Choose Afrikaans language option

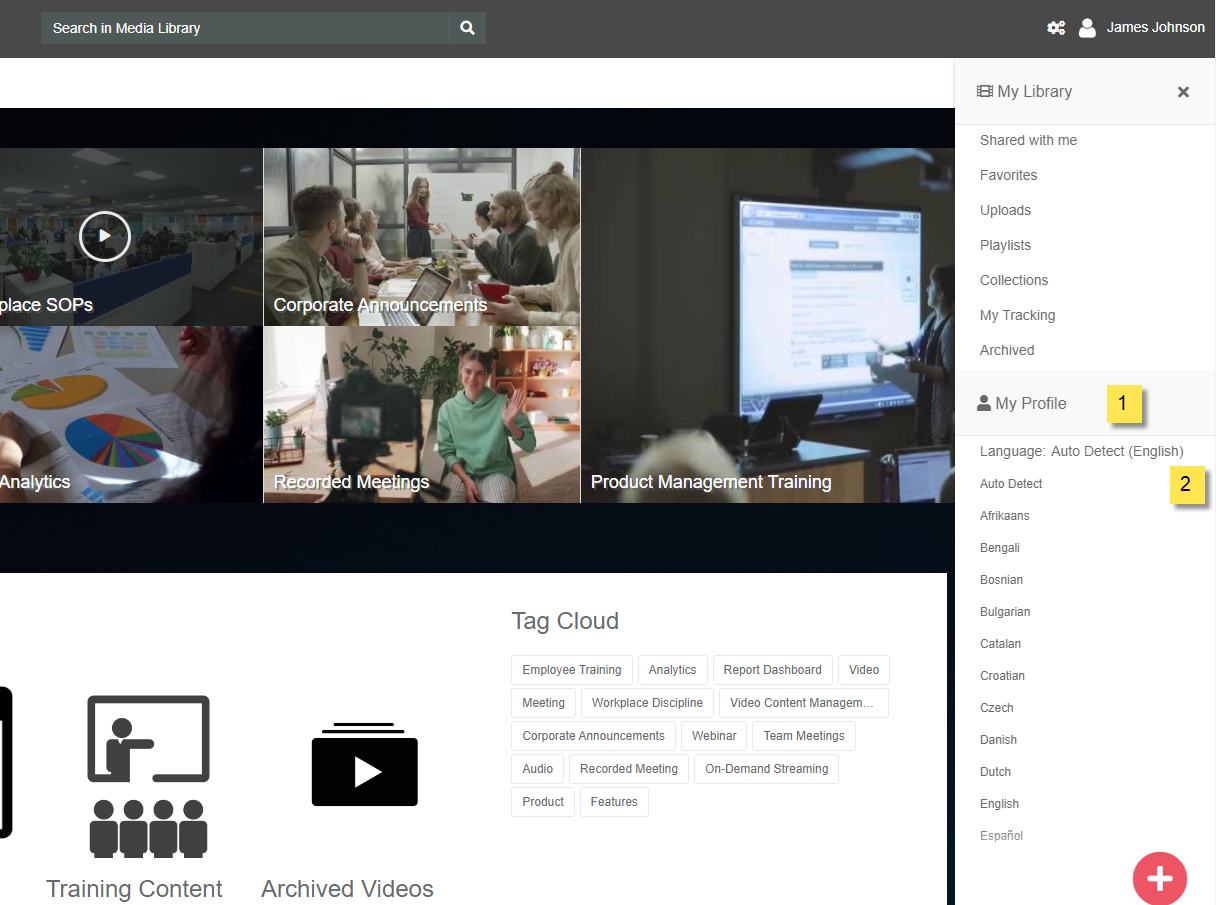click(1004, 516)
